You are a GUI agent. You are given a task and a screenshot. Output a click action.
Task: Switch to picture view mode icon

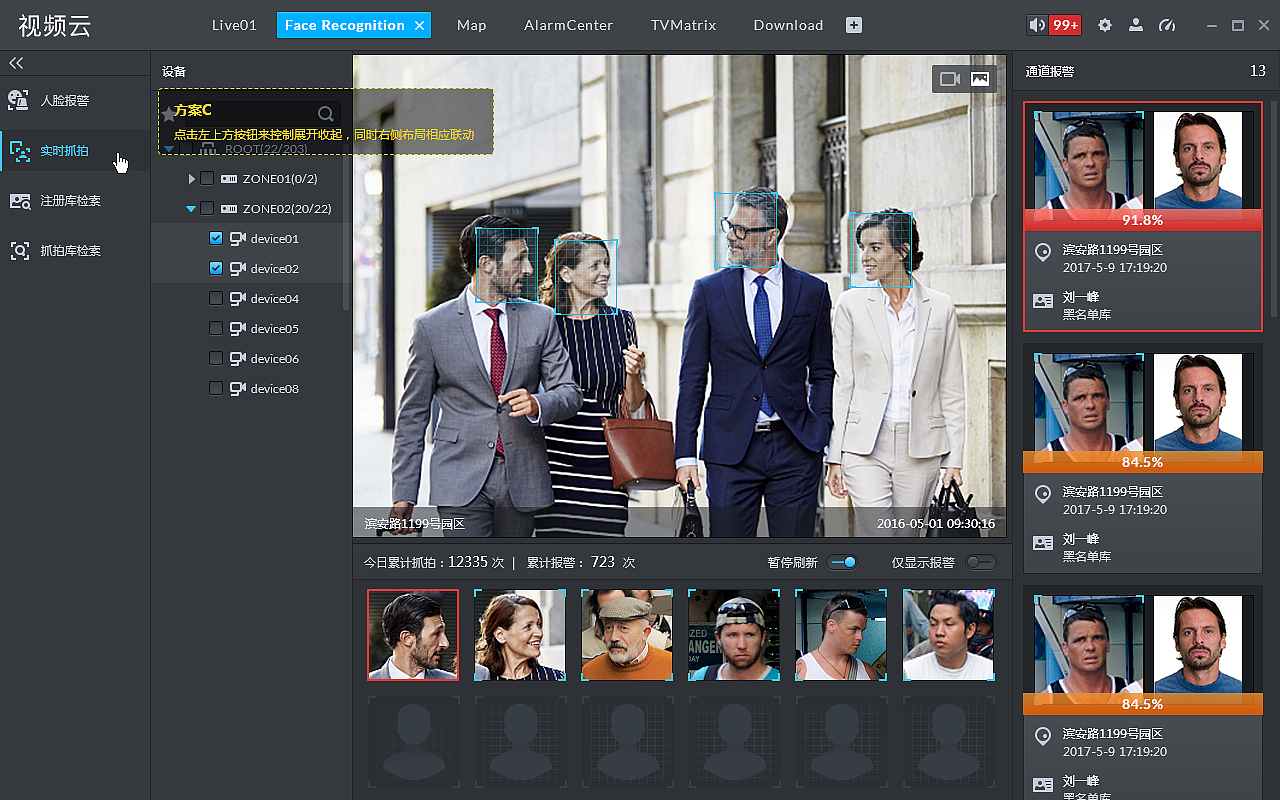(x=980, y=79)
